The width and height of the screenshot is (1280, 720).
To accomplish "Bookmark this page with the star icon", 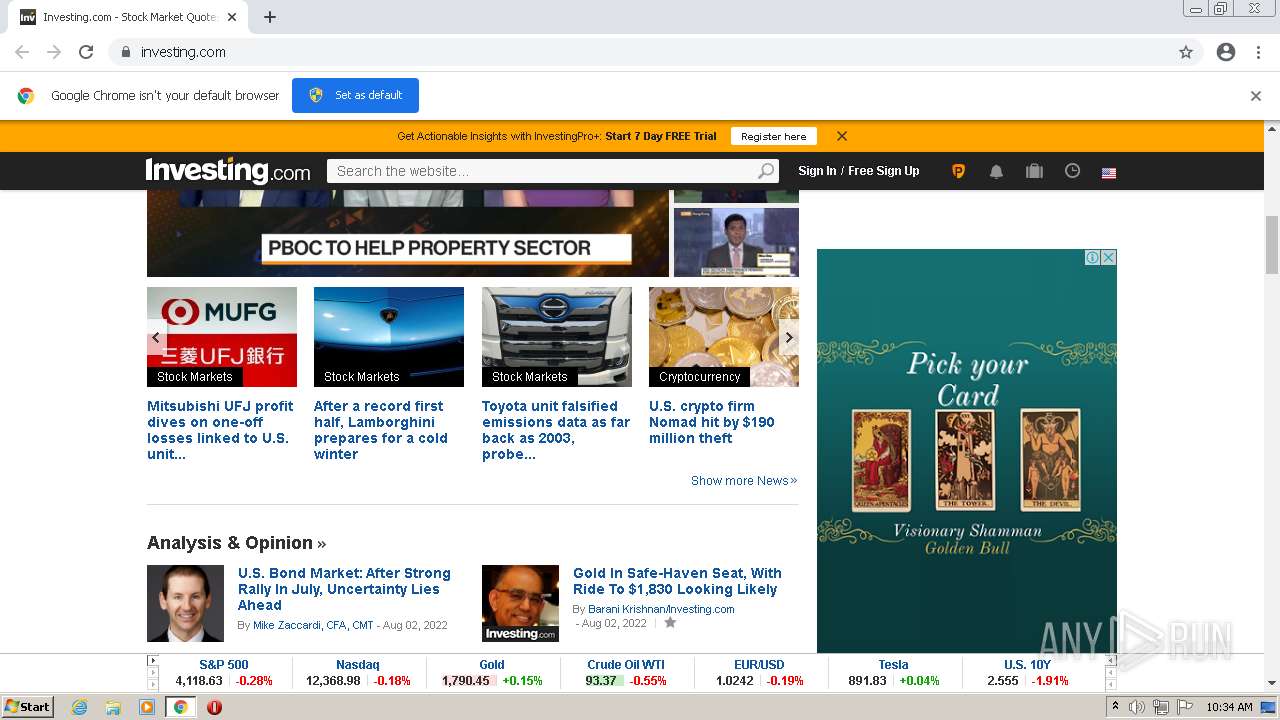I will click(1186, 52).
